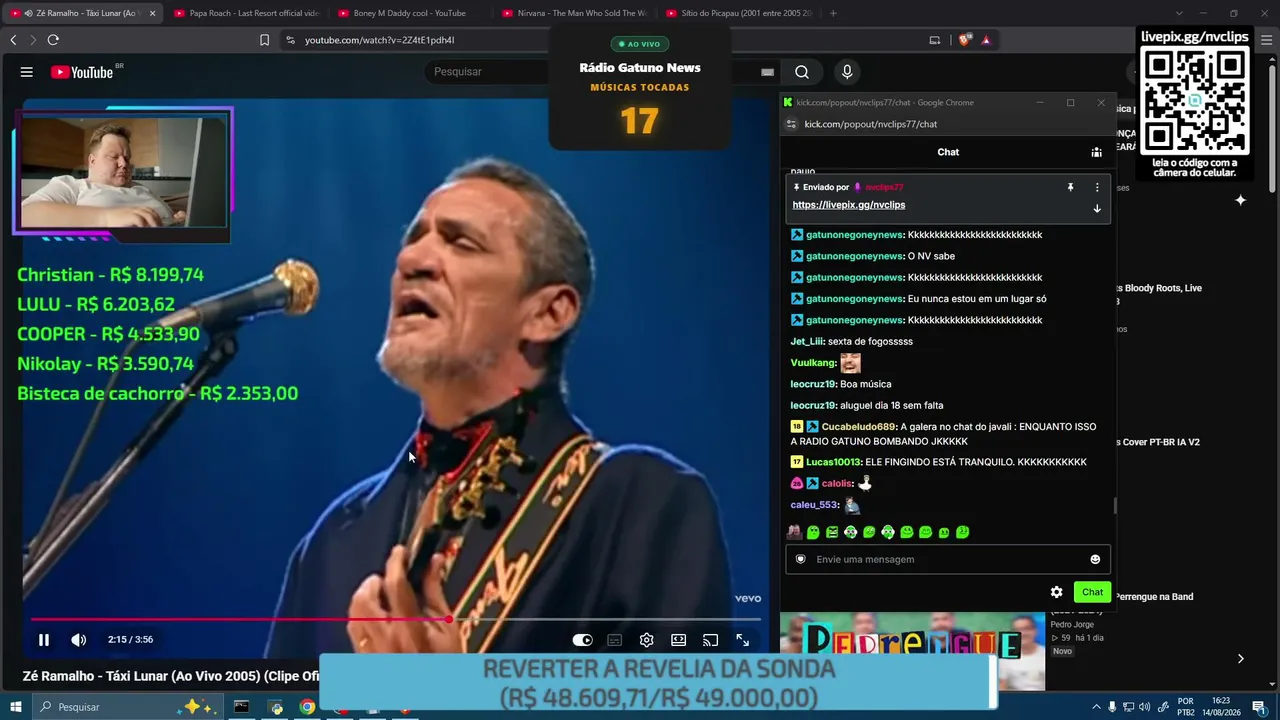Open the Brave Rewards triangle icon

[986, 40]
